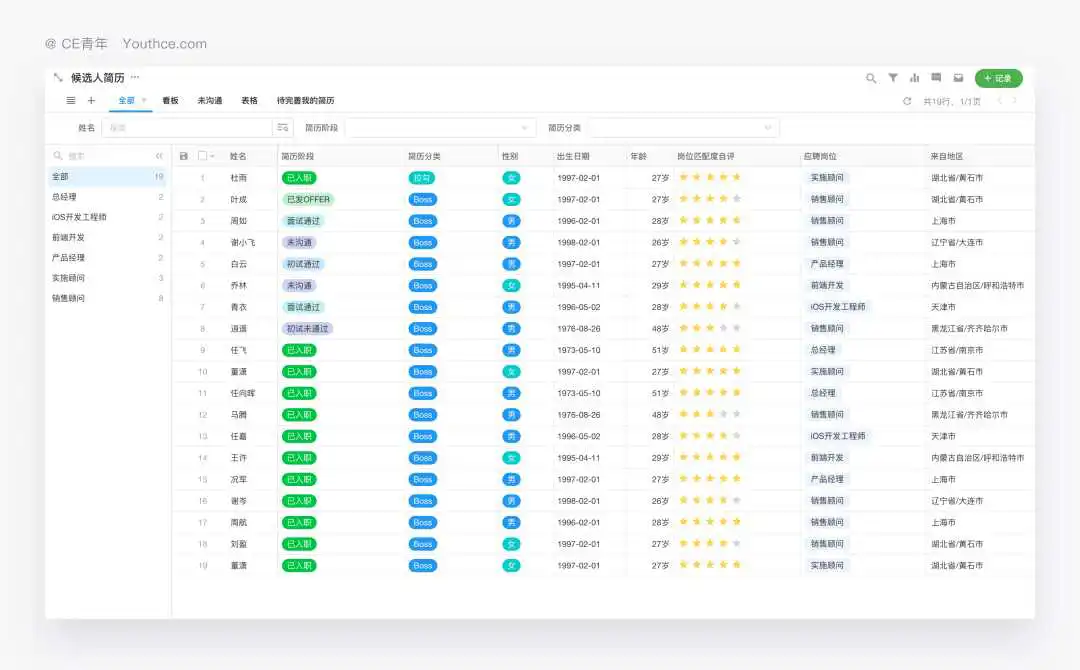The height and width of the screenshot is (670, 1080).
Task: Open the search magnifier in top toolbar
Action: point(871,78)
